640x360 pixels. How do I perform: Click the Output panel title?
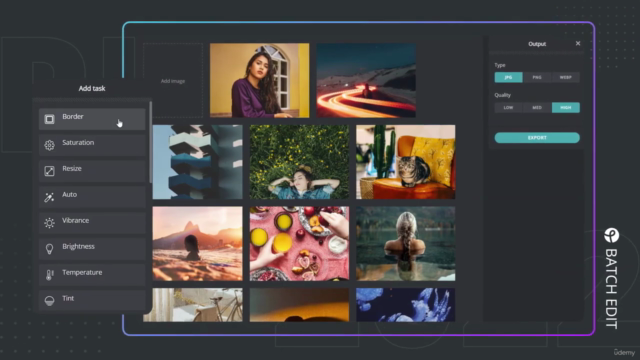[537, 44]
